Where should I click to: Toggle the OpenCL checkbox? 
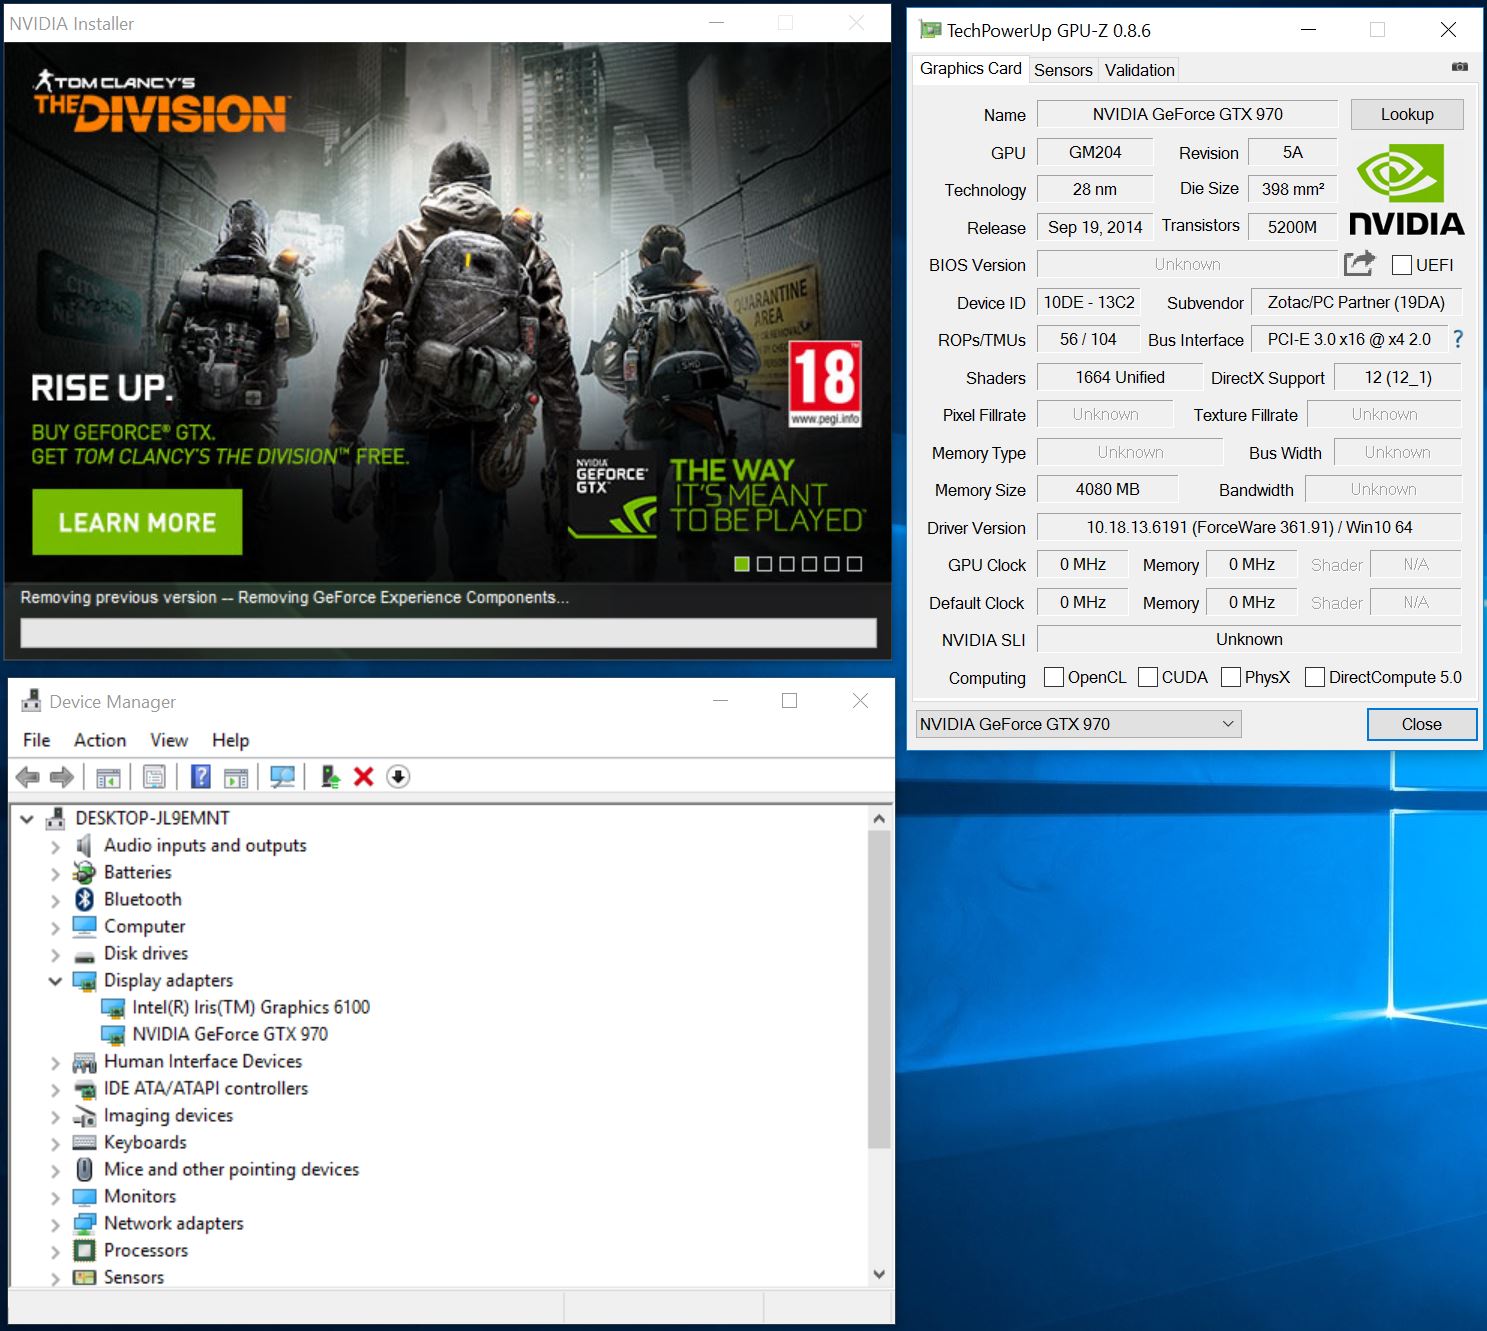click(x=1054, y=677)
